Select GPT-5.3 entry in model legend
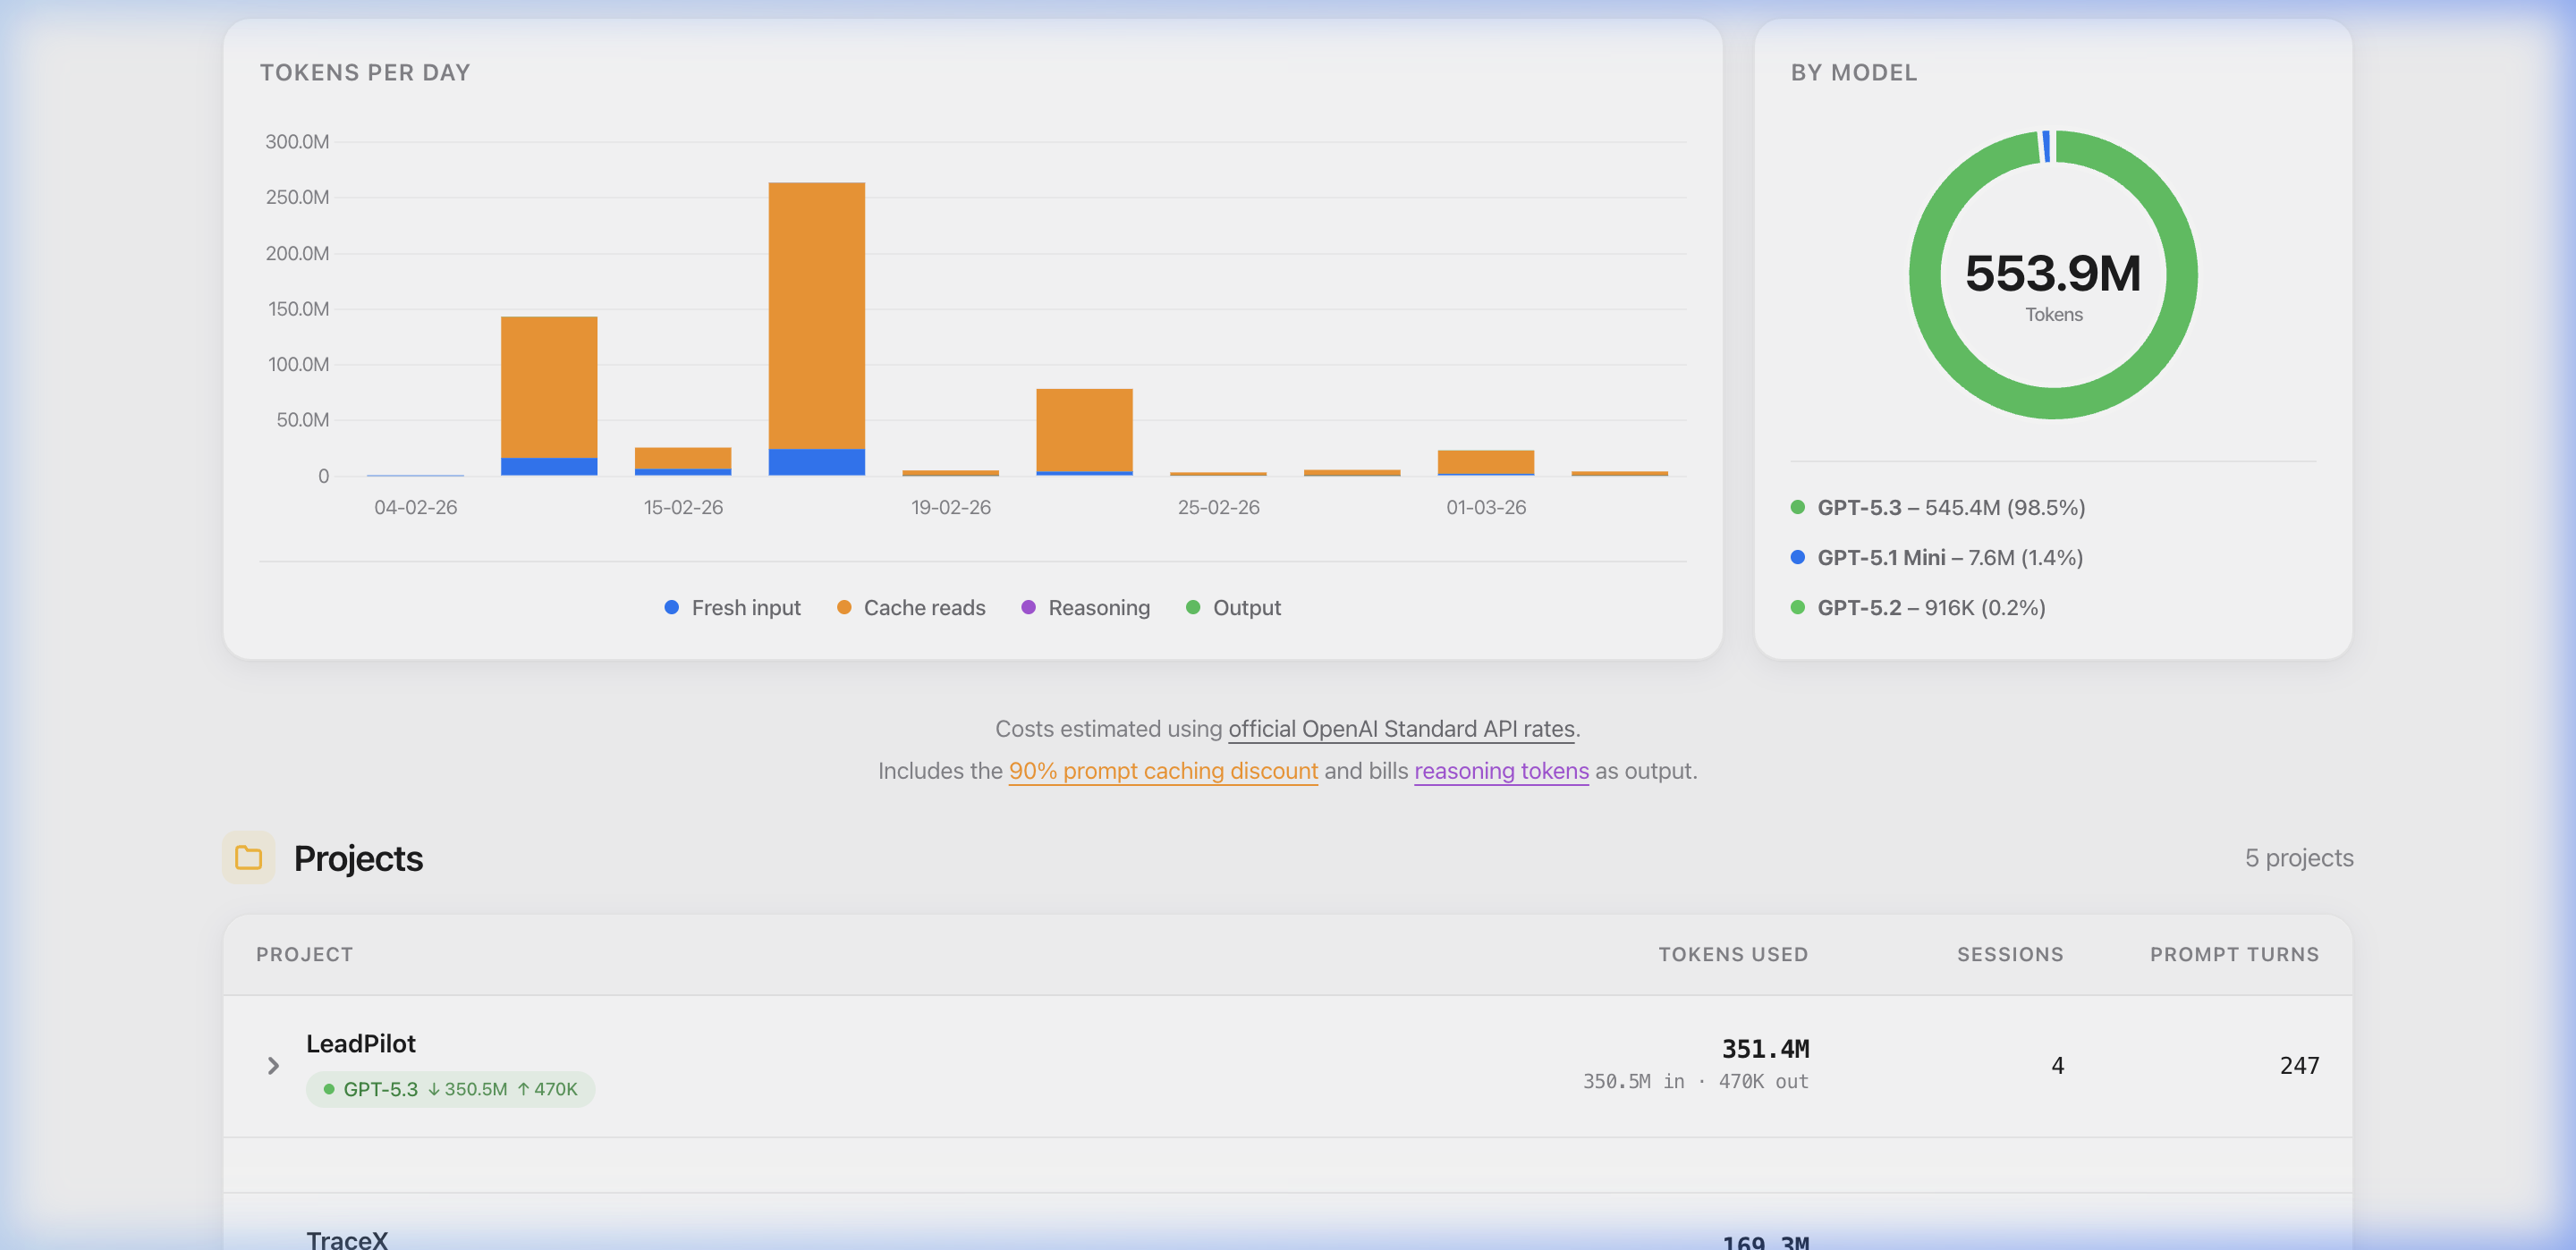 1950,507
